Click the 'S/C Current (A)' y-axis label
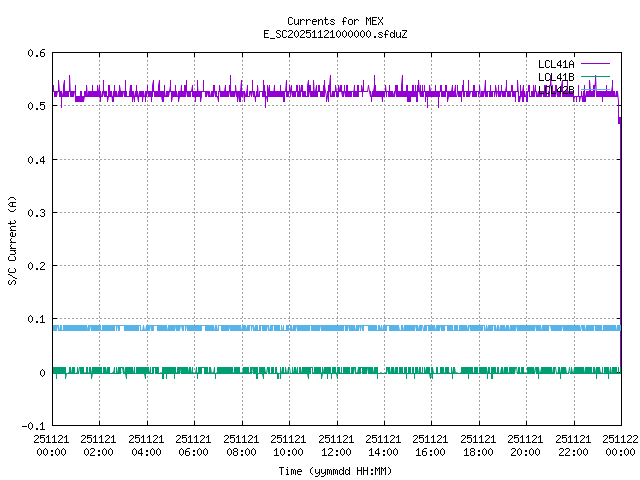This screenshot has width=640, height=480. point(12,239)
